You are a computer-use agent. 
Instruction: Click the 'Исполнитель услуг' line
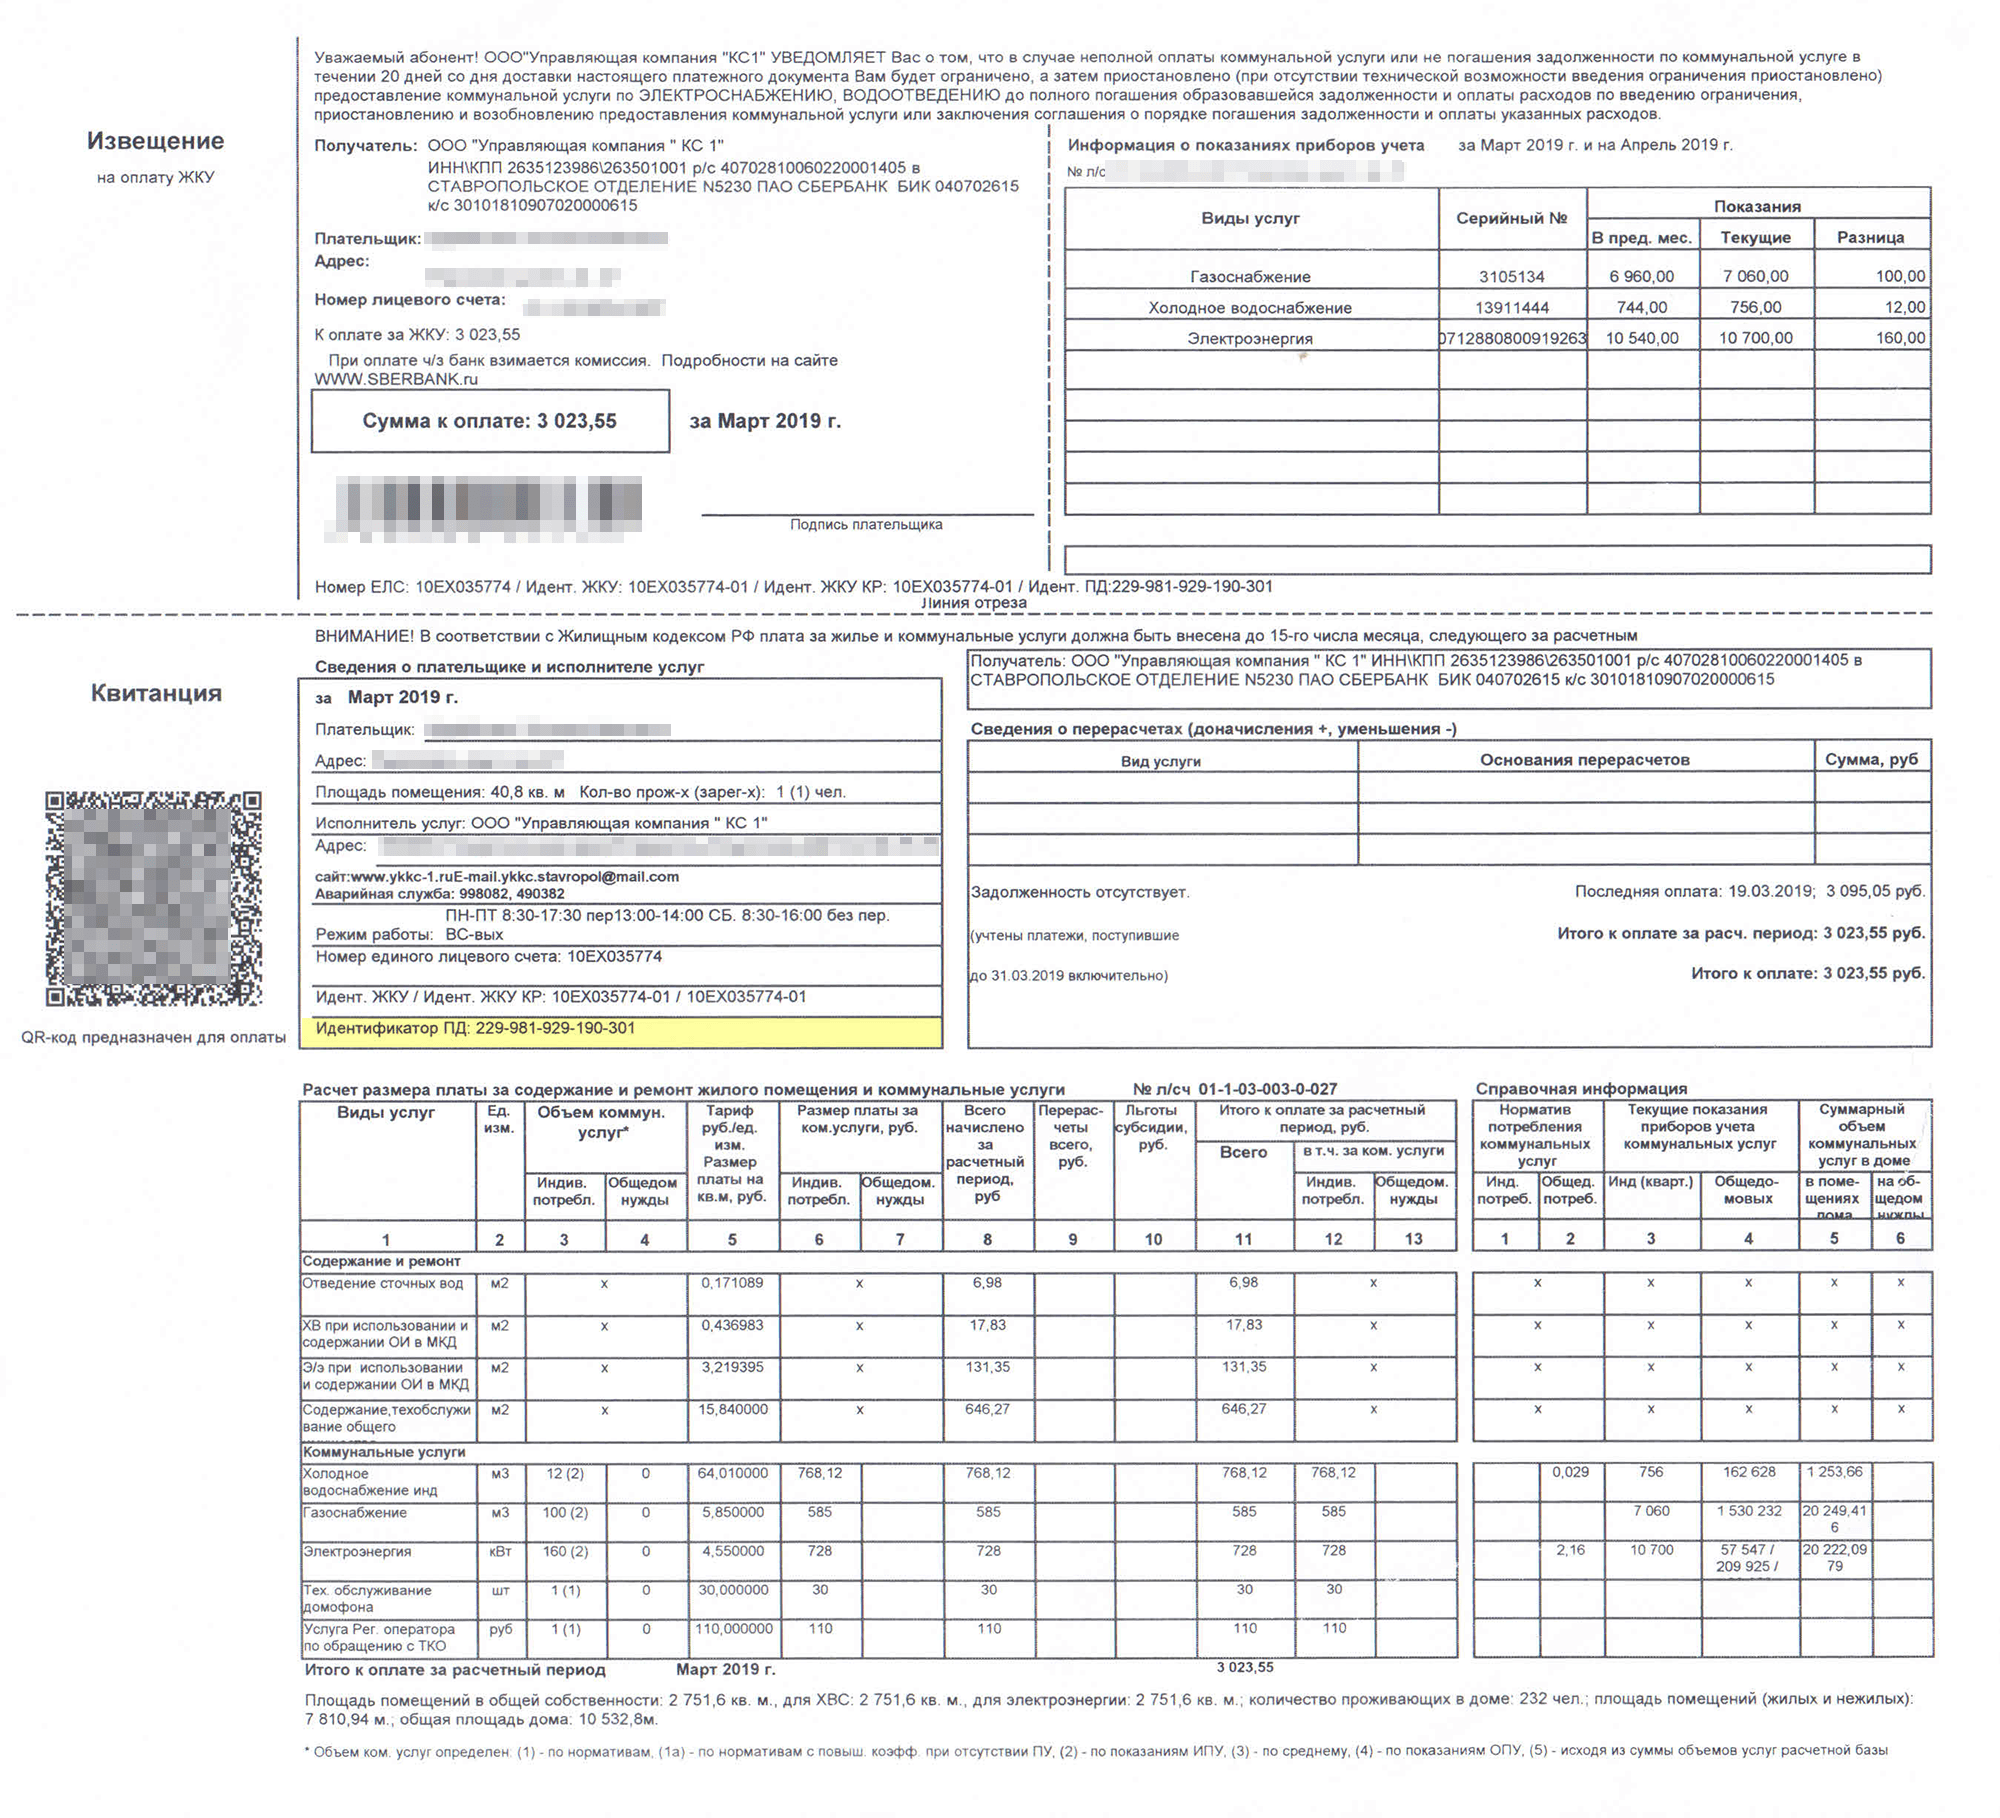coord(541,823)
